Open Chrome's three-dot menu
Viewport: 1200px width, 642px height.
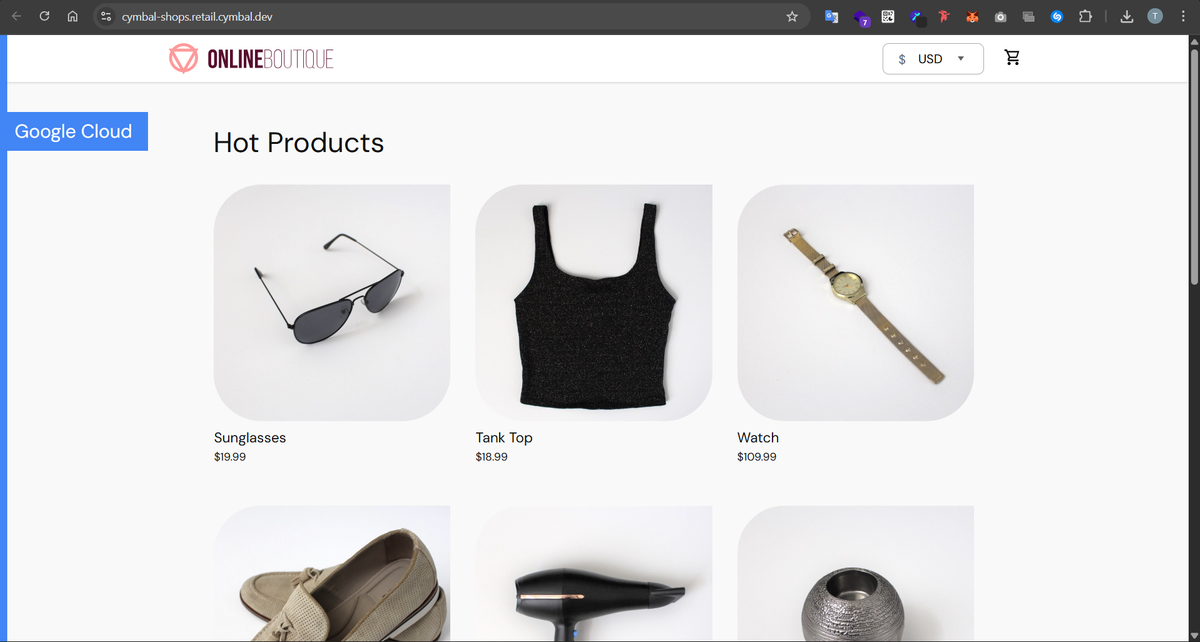click(1183, 16)
